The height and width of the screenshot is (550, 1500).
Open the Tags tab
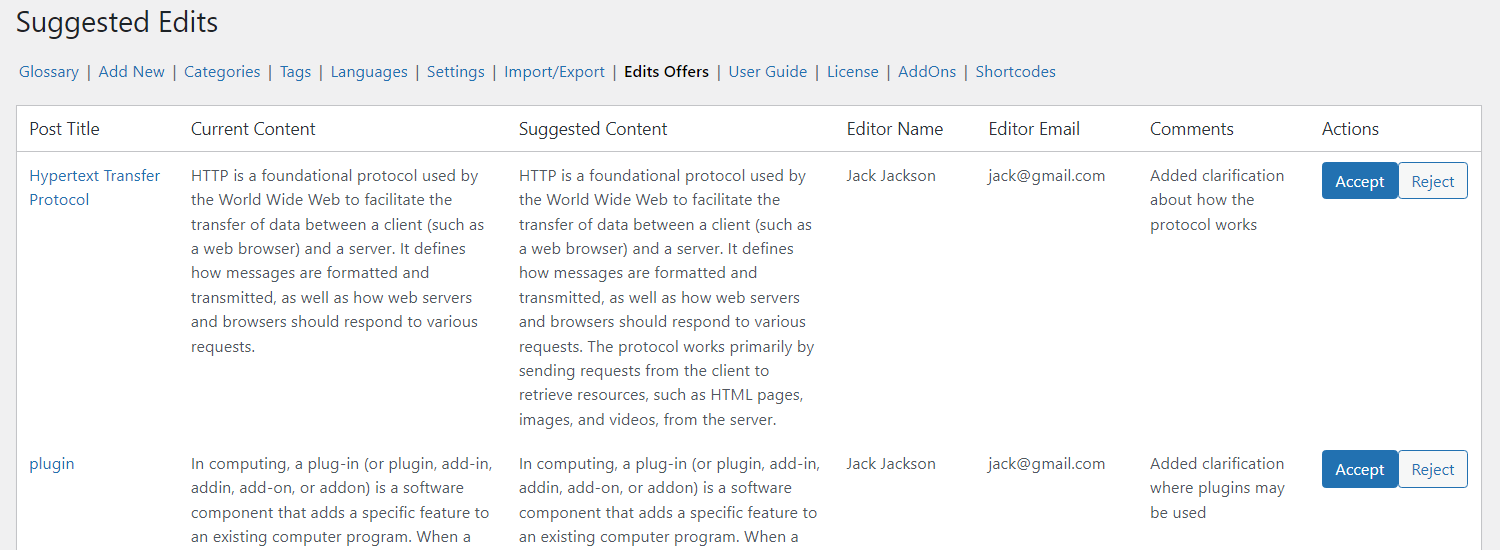point(295,72)
